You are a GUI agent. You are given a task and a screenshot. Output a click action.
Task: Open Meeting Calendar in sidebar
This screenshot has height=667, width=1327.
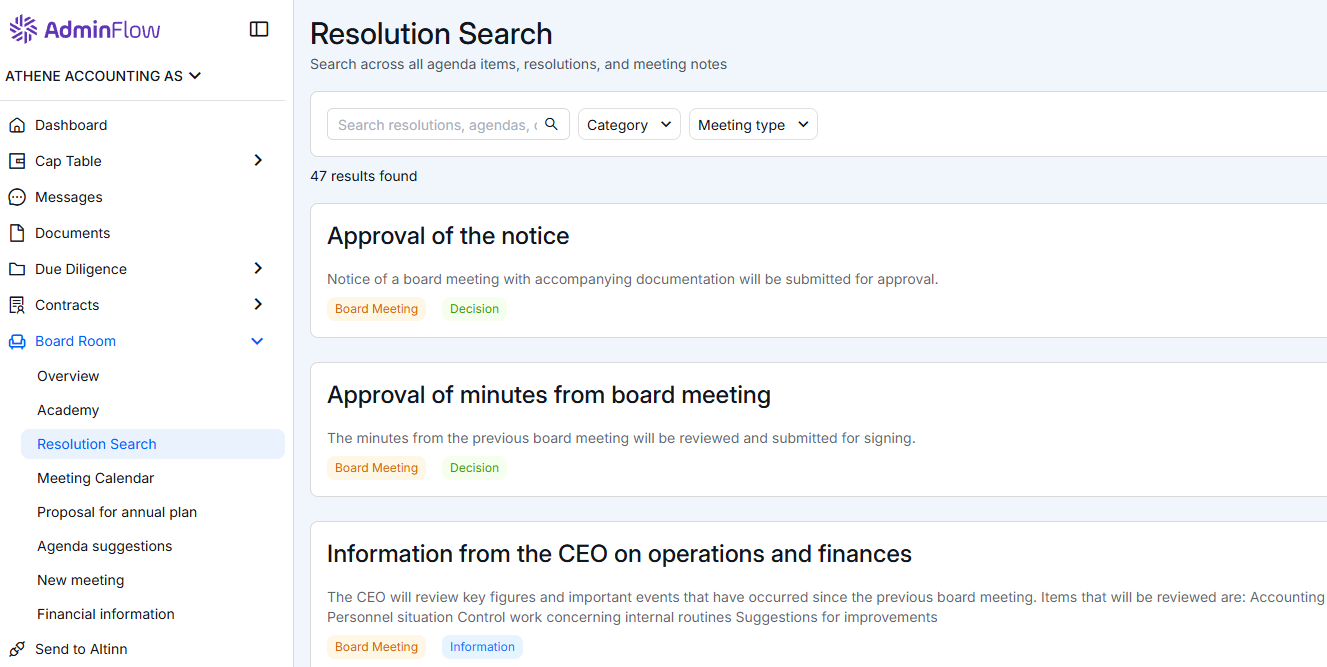pos(96,478)
